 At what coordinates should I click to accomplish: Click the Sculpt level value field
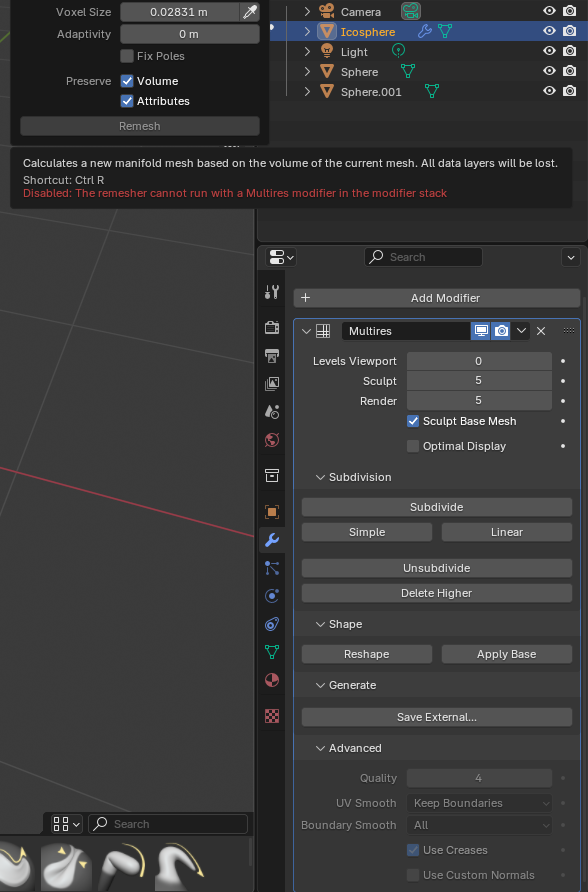[x=479, y=381]
